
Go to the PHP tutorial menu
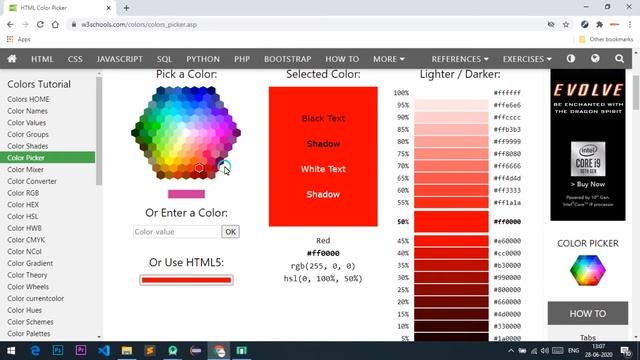[x=242, y=59]
